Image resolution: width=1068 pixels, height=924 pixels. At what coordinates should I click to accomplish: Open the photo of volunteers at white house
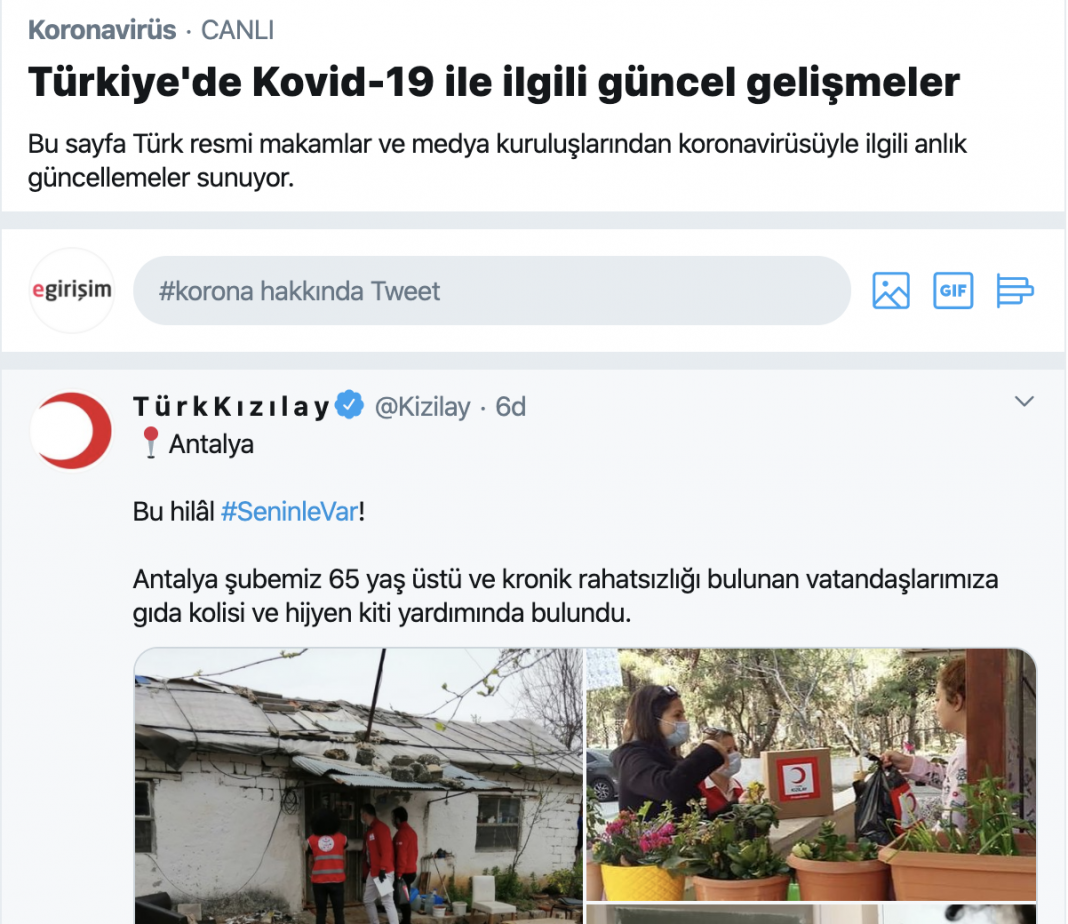pyautogui.click(x=358, y=786)
